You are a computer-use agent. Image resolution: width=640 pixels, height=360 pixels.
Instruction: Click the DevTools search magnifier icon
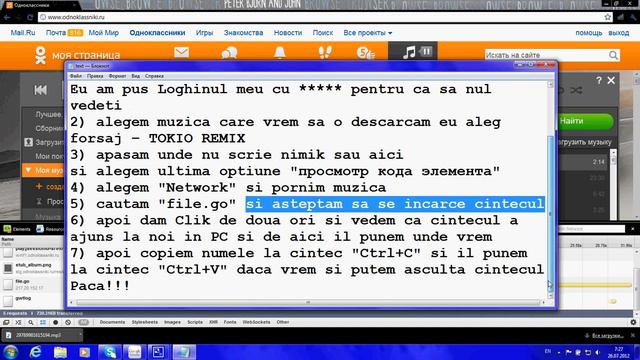[31, 322]
